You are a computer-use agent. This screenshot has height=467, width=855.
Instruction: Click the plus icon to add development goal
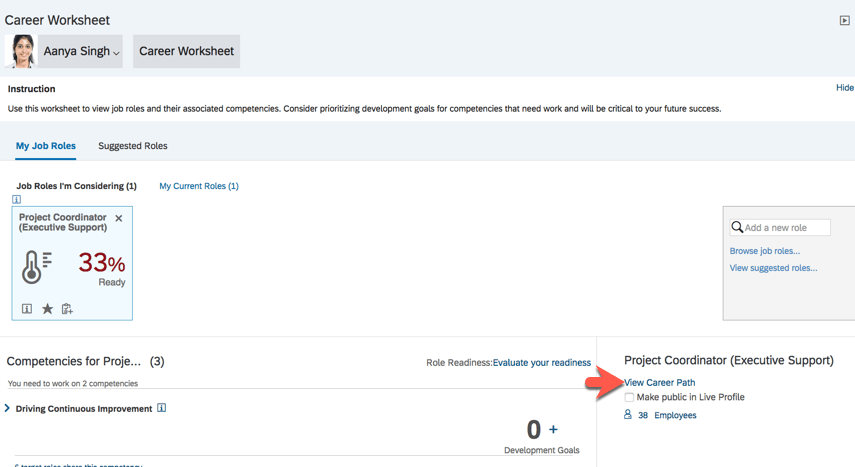pos(553,430)
